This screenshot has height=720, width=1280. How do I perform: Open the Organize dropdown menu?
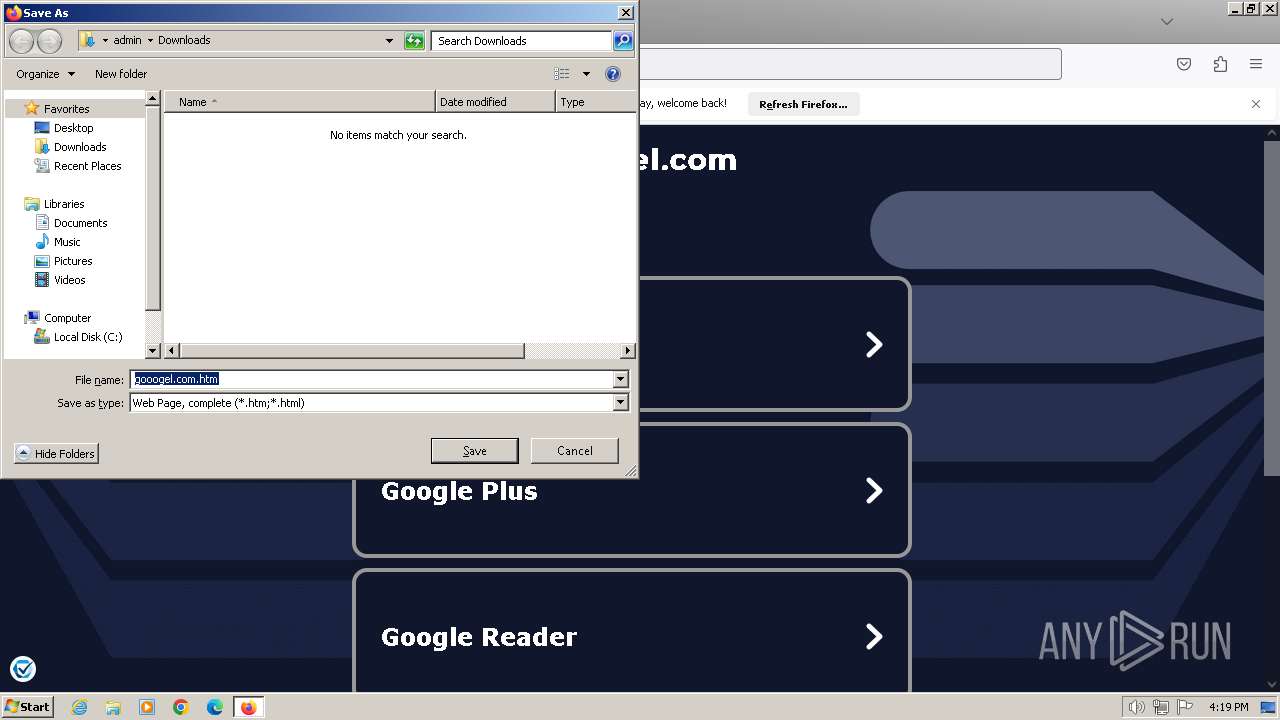click(45, 74)
